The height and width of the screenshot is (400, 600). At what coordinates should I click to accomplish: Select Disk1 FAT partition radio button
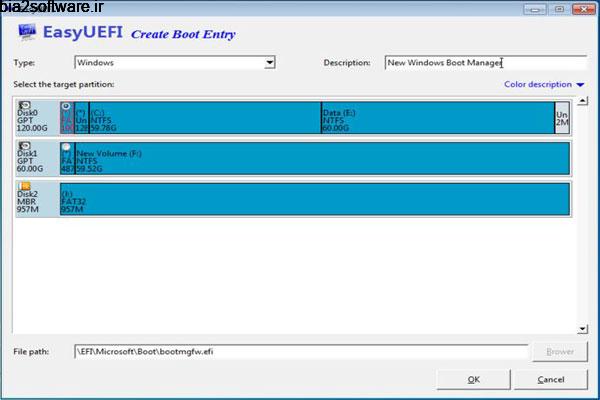66,147
